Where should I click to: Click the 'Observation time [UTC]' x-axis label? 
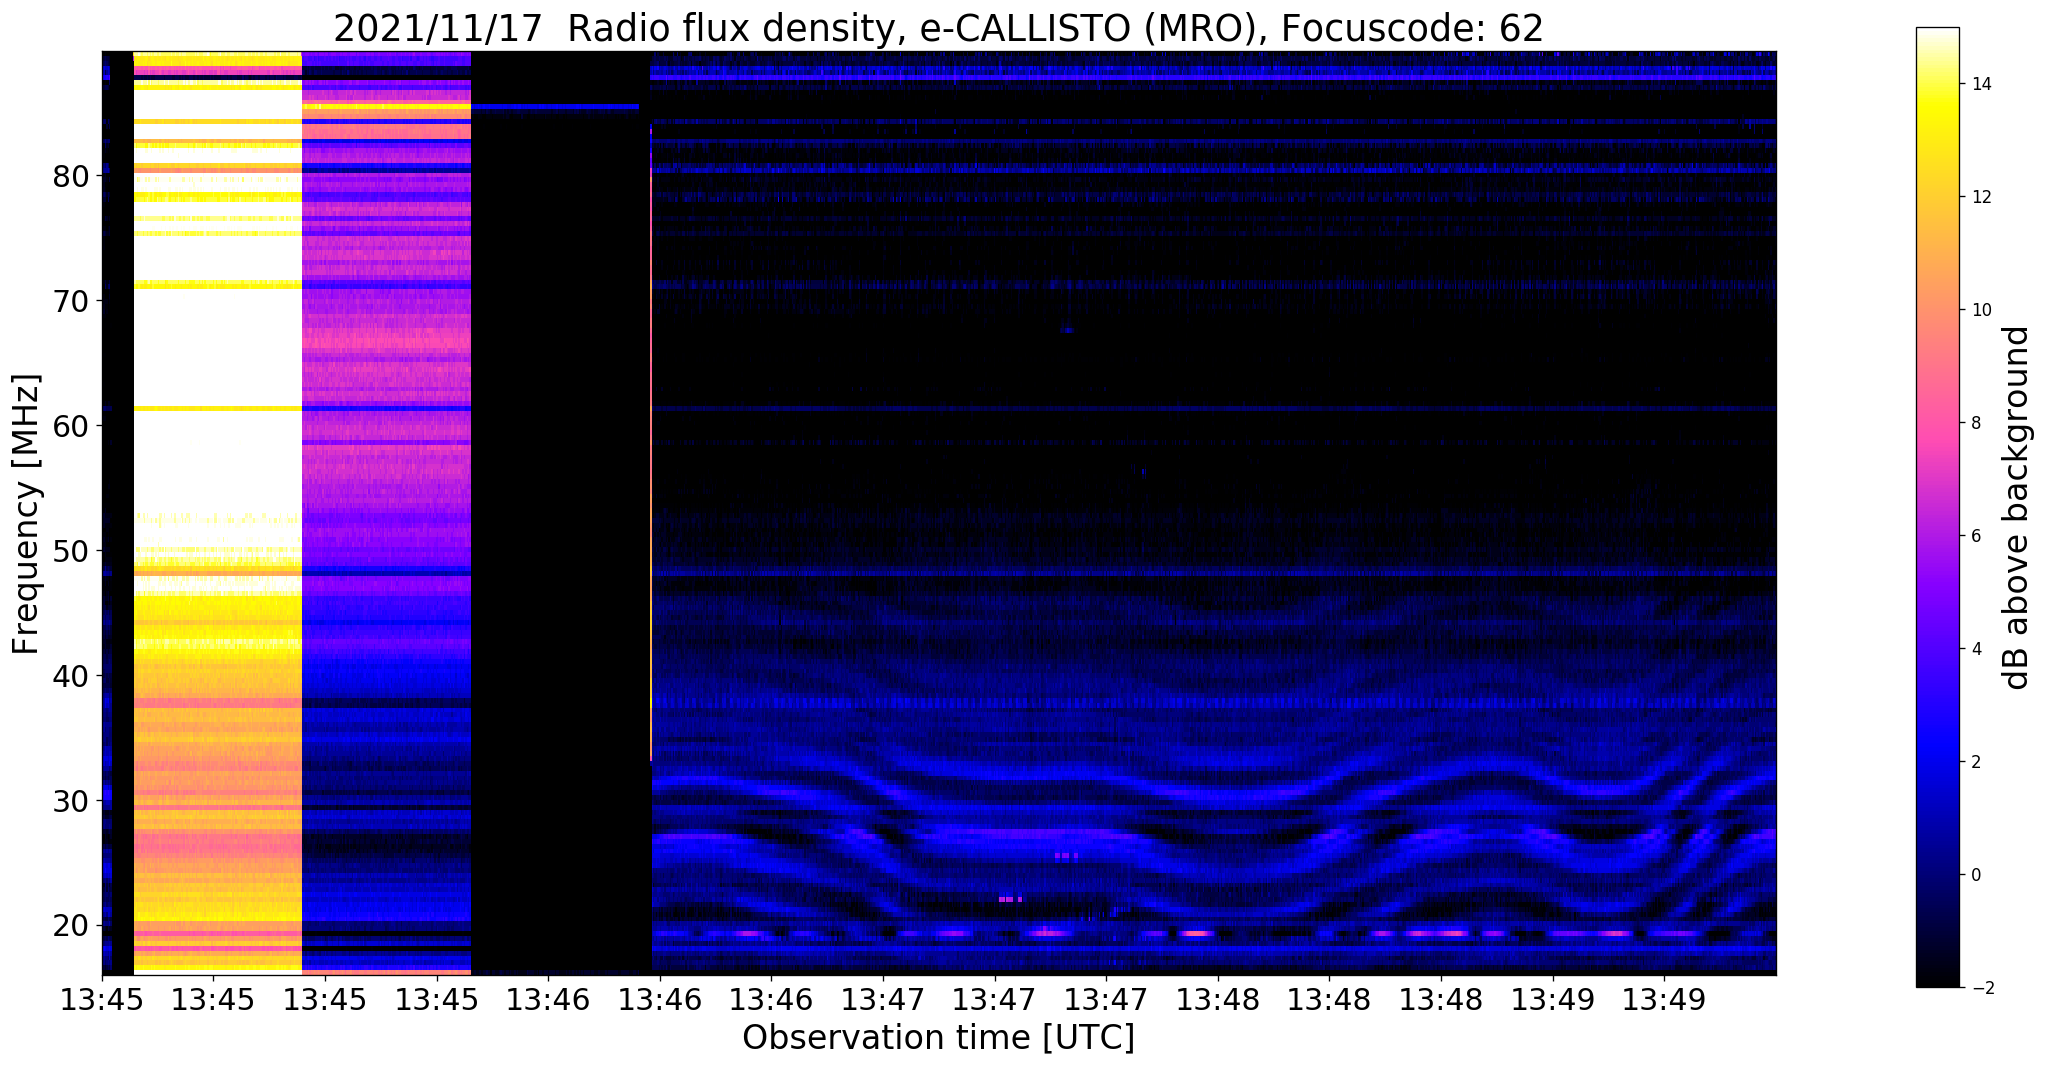938,1038
